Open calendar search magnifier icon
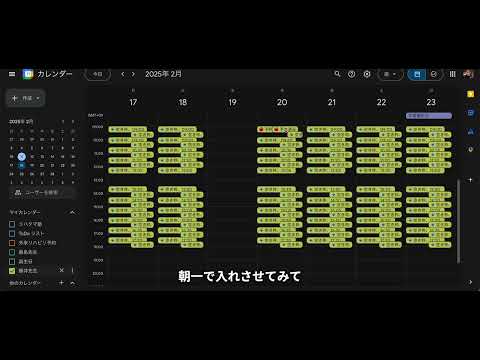This screenshot has width=480, height=360. pyautogui.click(x=337, y=74)
